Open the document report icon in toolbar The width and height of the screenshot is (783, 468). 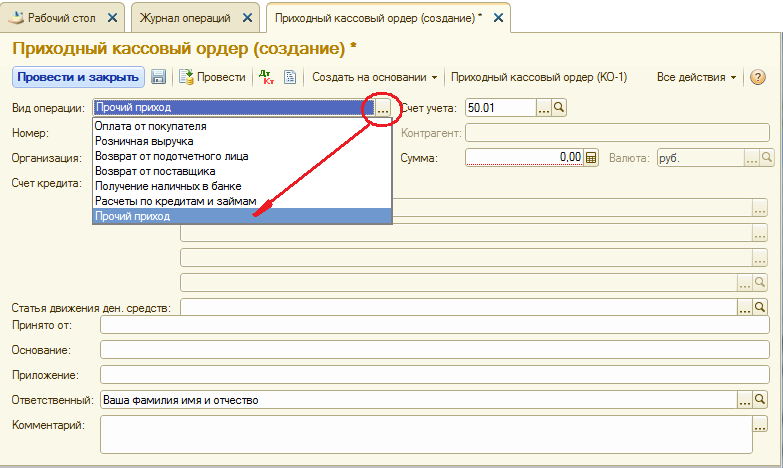[290, 77]
